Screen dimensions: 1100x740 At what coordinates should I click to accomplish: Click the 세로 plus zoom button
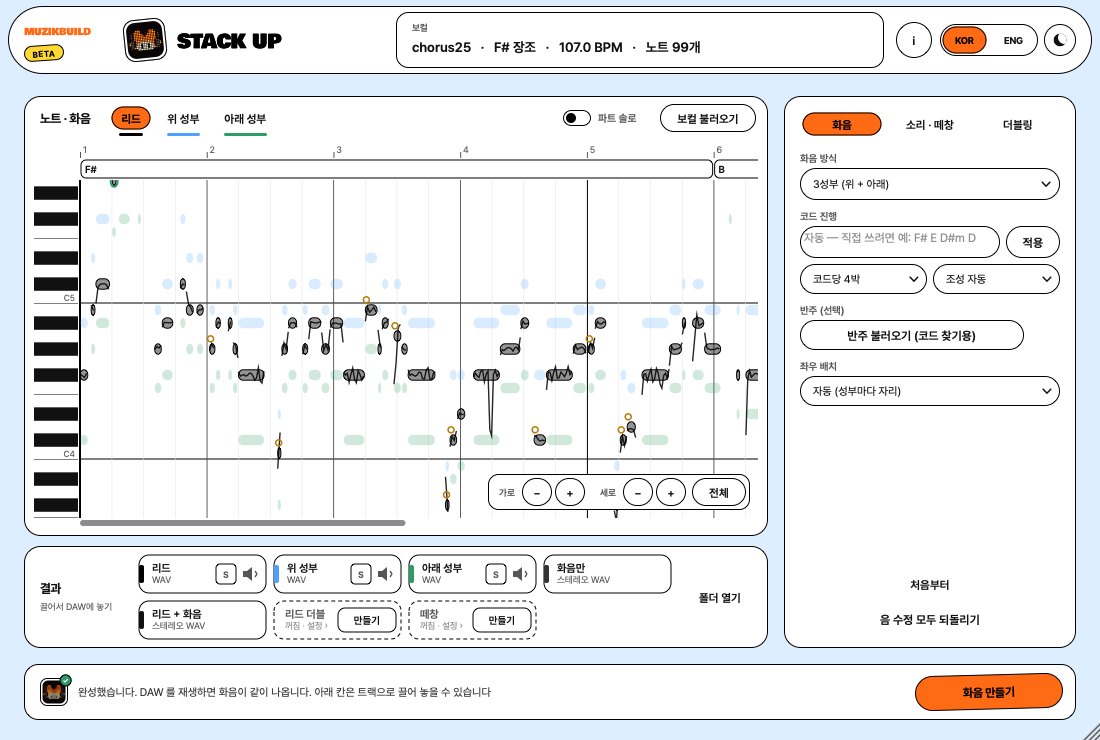tap(671, 492)
